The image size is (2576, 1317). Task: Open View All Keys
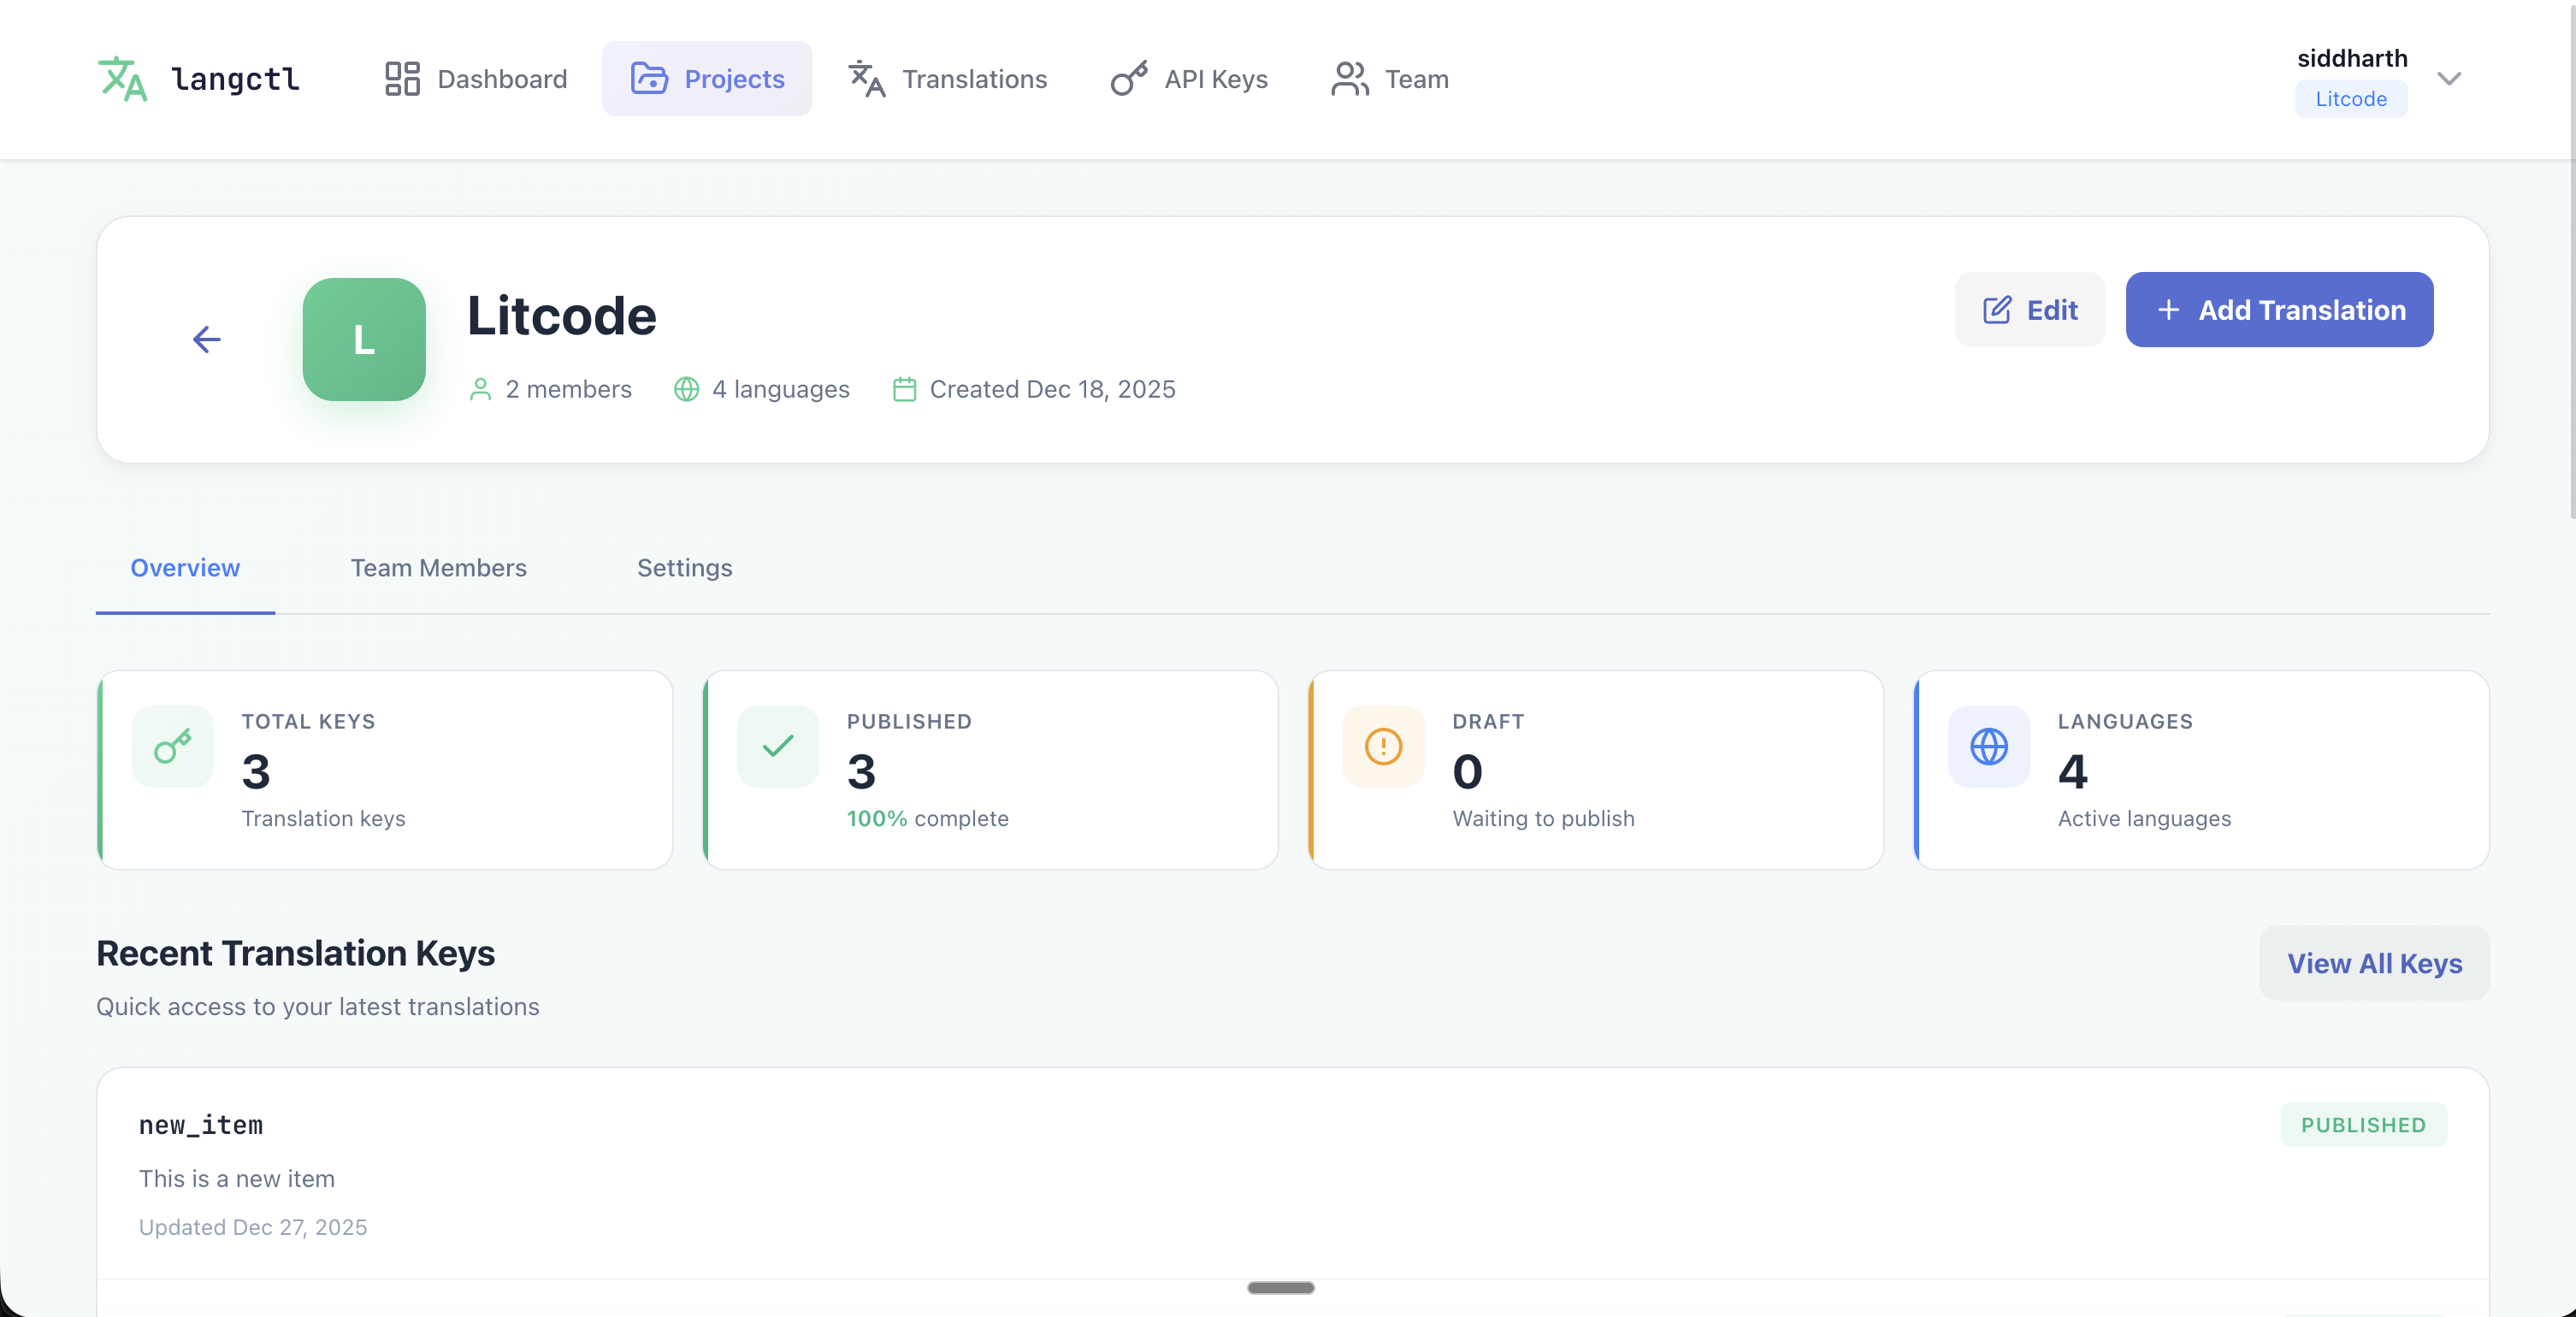pos(2374,963)
